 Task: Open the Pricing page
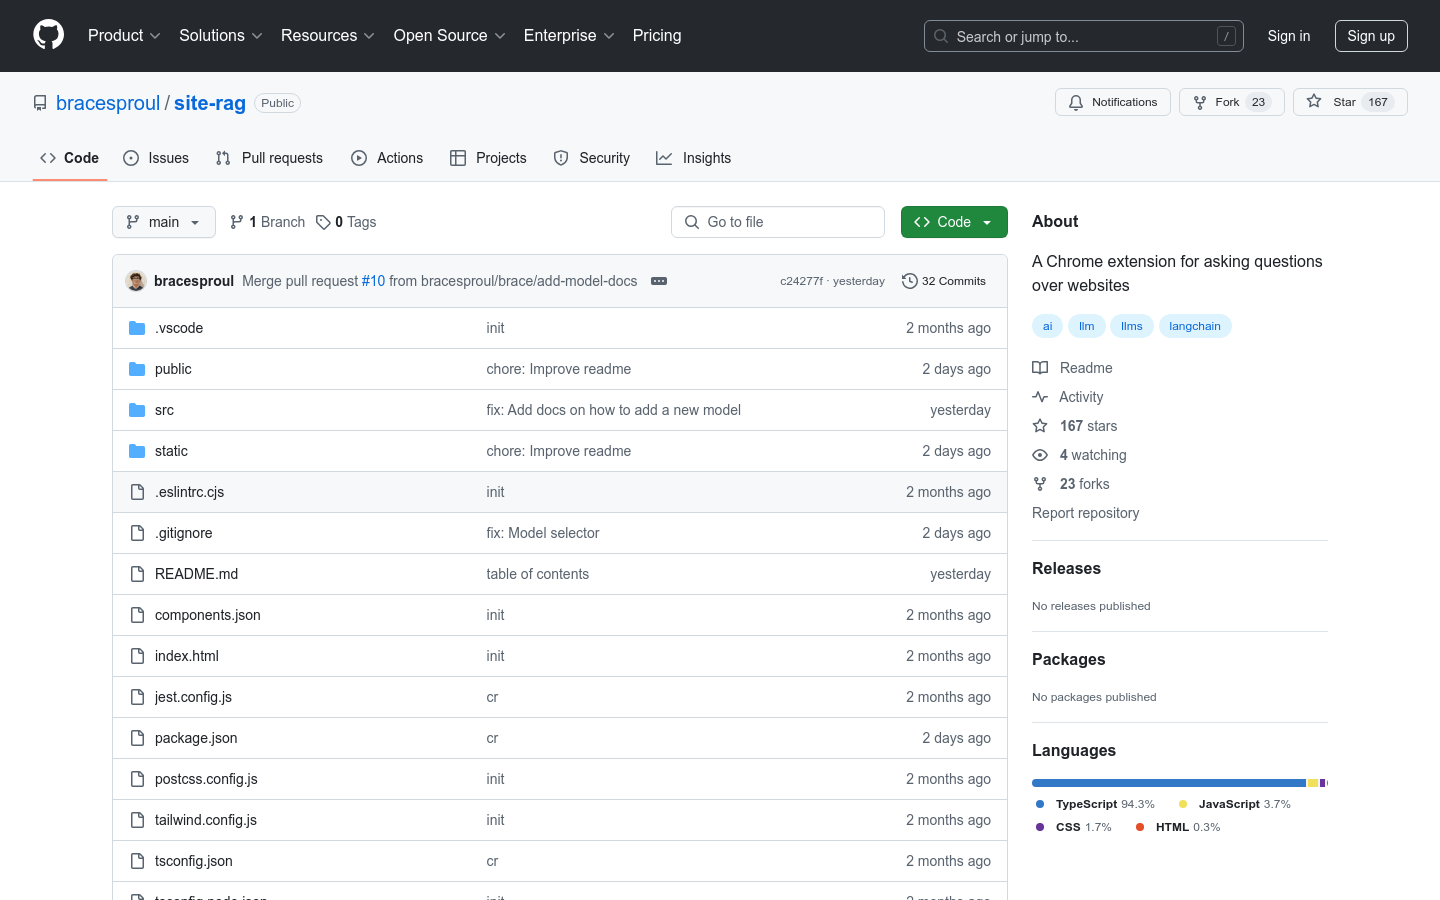click(657, 35)
